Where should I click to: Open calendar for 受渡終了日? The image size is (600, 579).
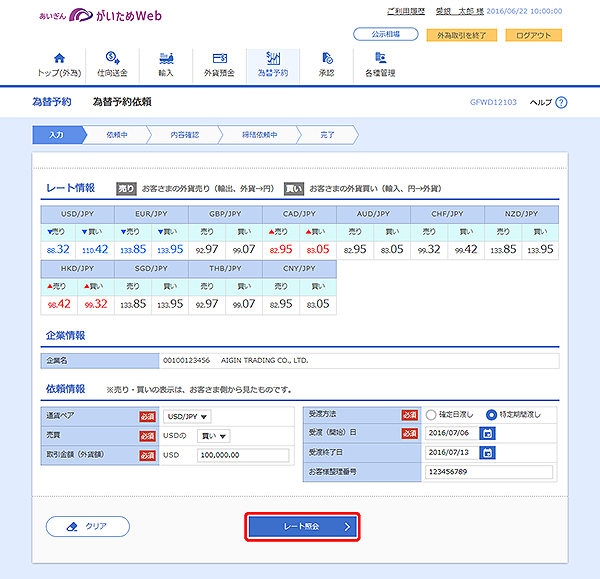pos(488,453)
